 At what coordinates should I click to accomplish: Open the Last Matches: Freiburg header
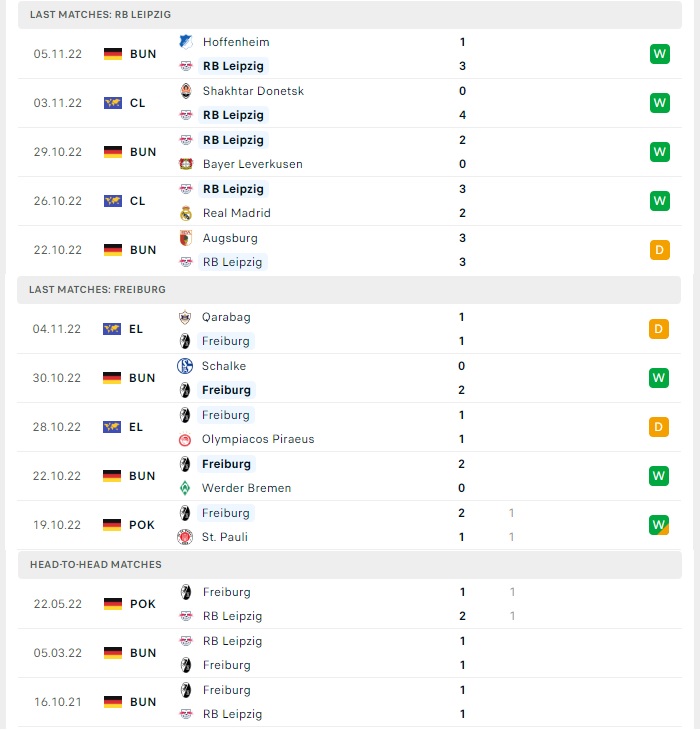(x=349, y=290)
